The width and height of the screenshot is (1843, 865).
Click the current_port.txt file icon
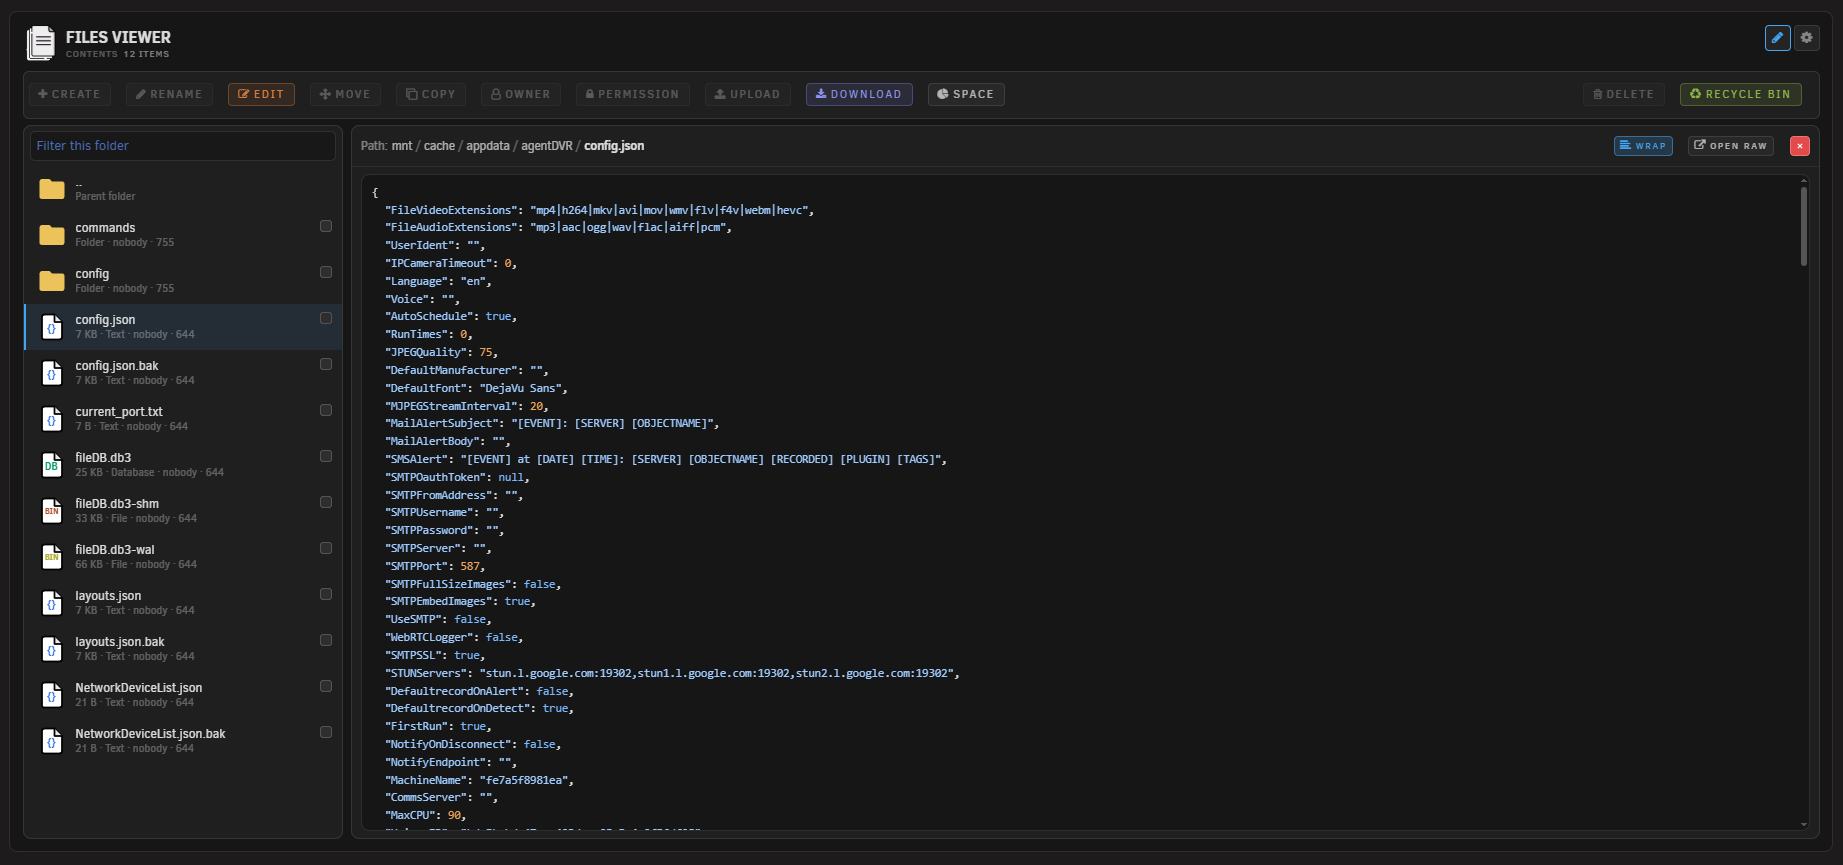pyautogui.click(x=52, y=419)
